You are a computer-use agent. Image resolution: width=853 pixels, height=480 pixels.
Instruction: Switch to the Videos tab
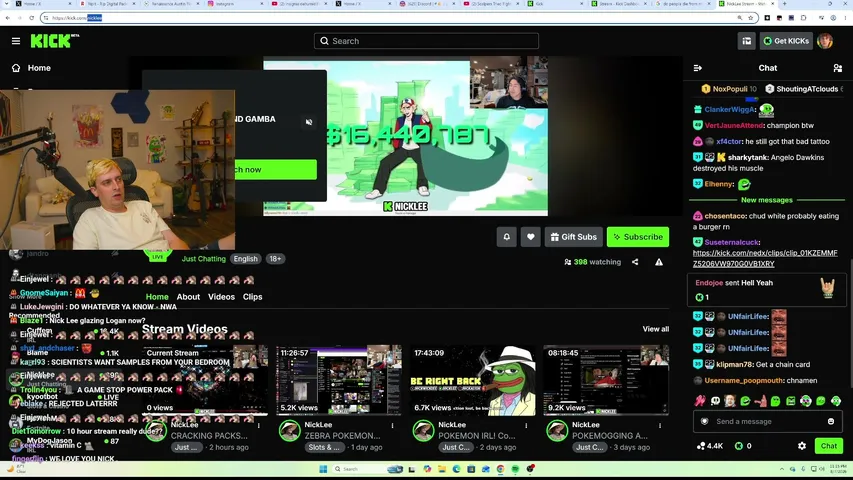pyautogui.click(x=221, y=297)
